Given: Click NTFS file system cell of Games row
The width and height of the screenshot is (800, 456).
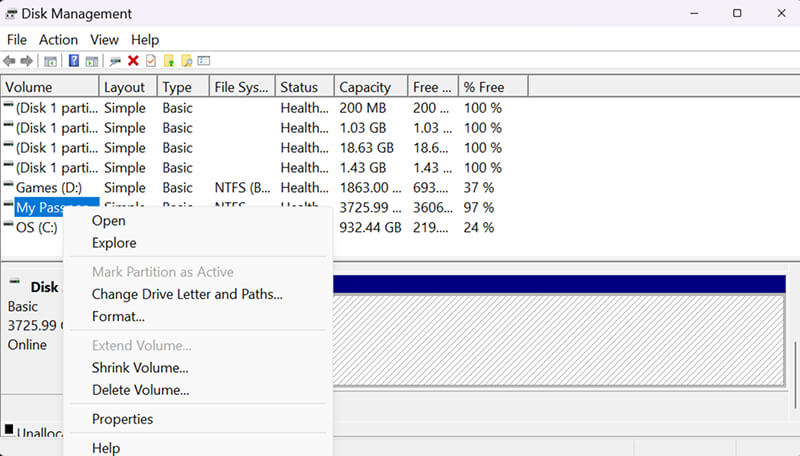Looking at the screenshot, I should click(242, 188).
